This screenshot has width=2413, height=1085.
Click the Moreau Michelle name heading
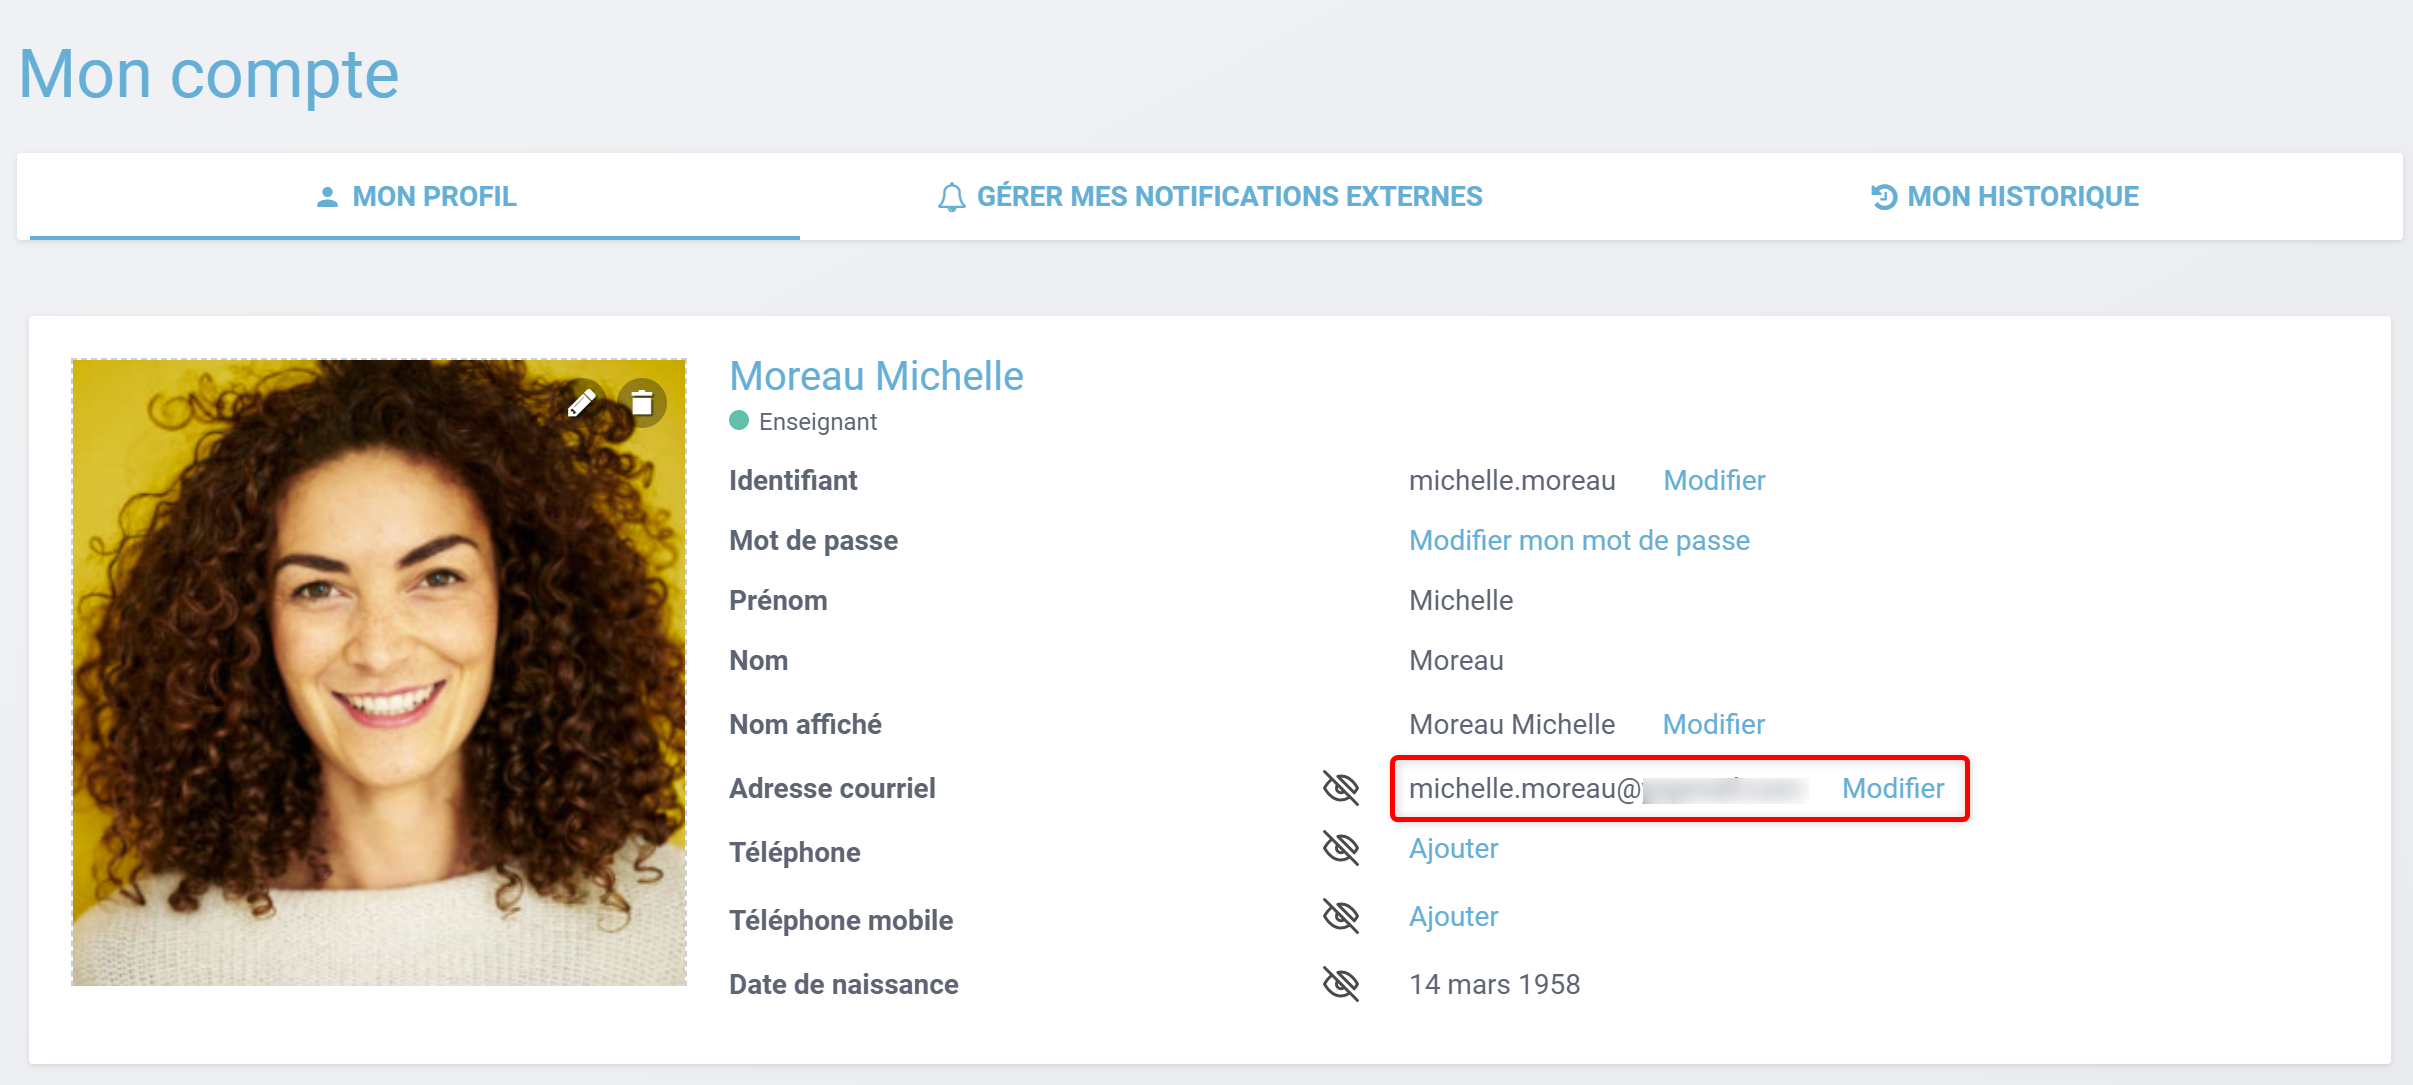pos(876,377)
